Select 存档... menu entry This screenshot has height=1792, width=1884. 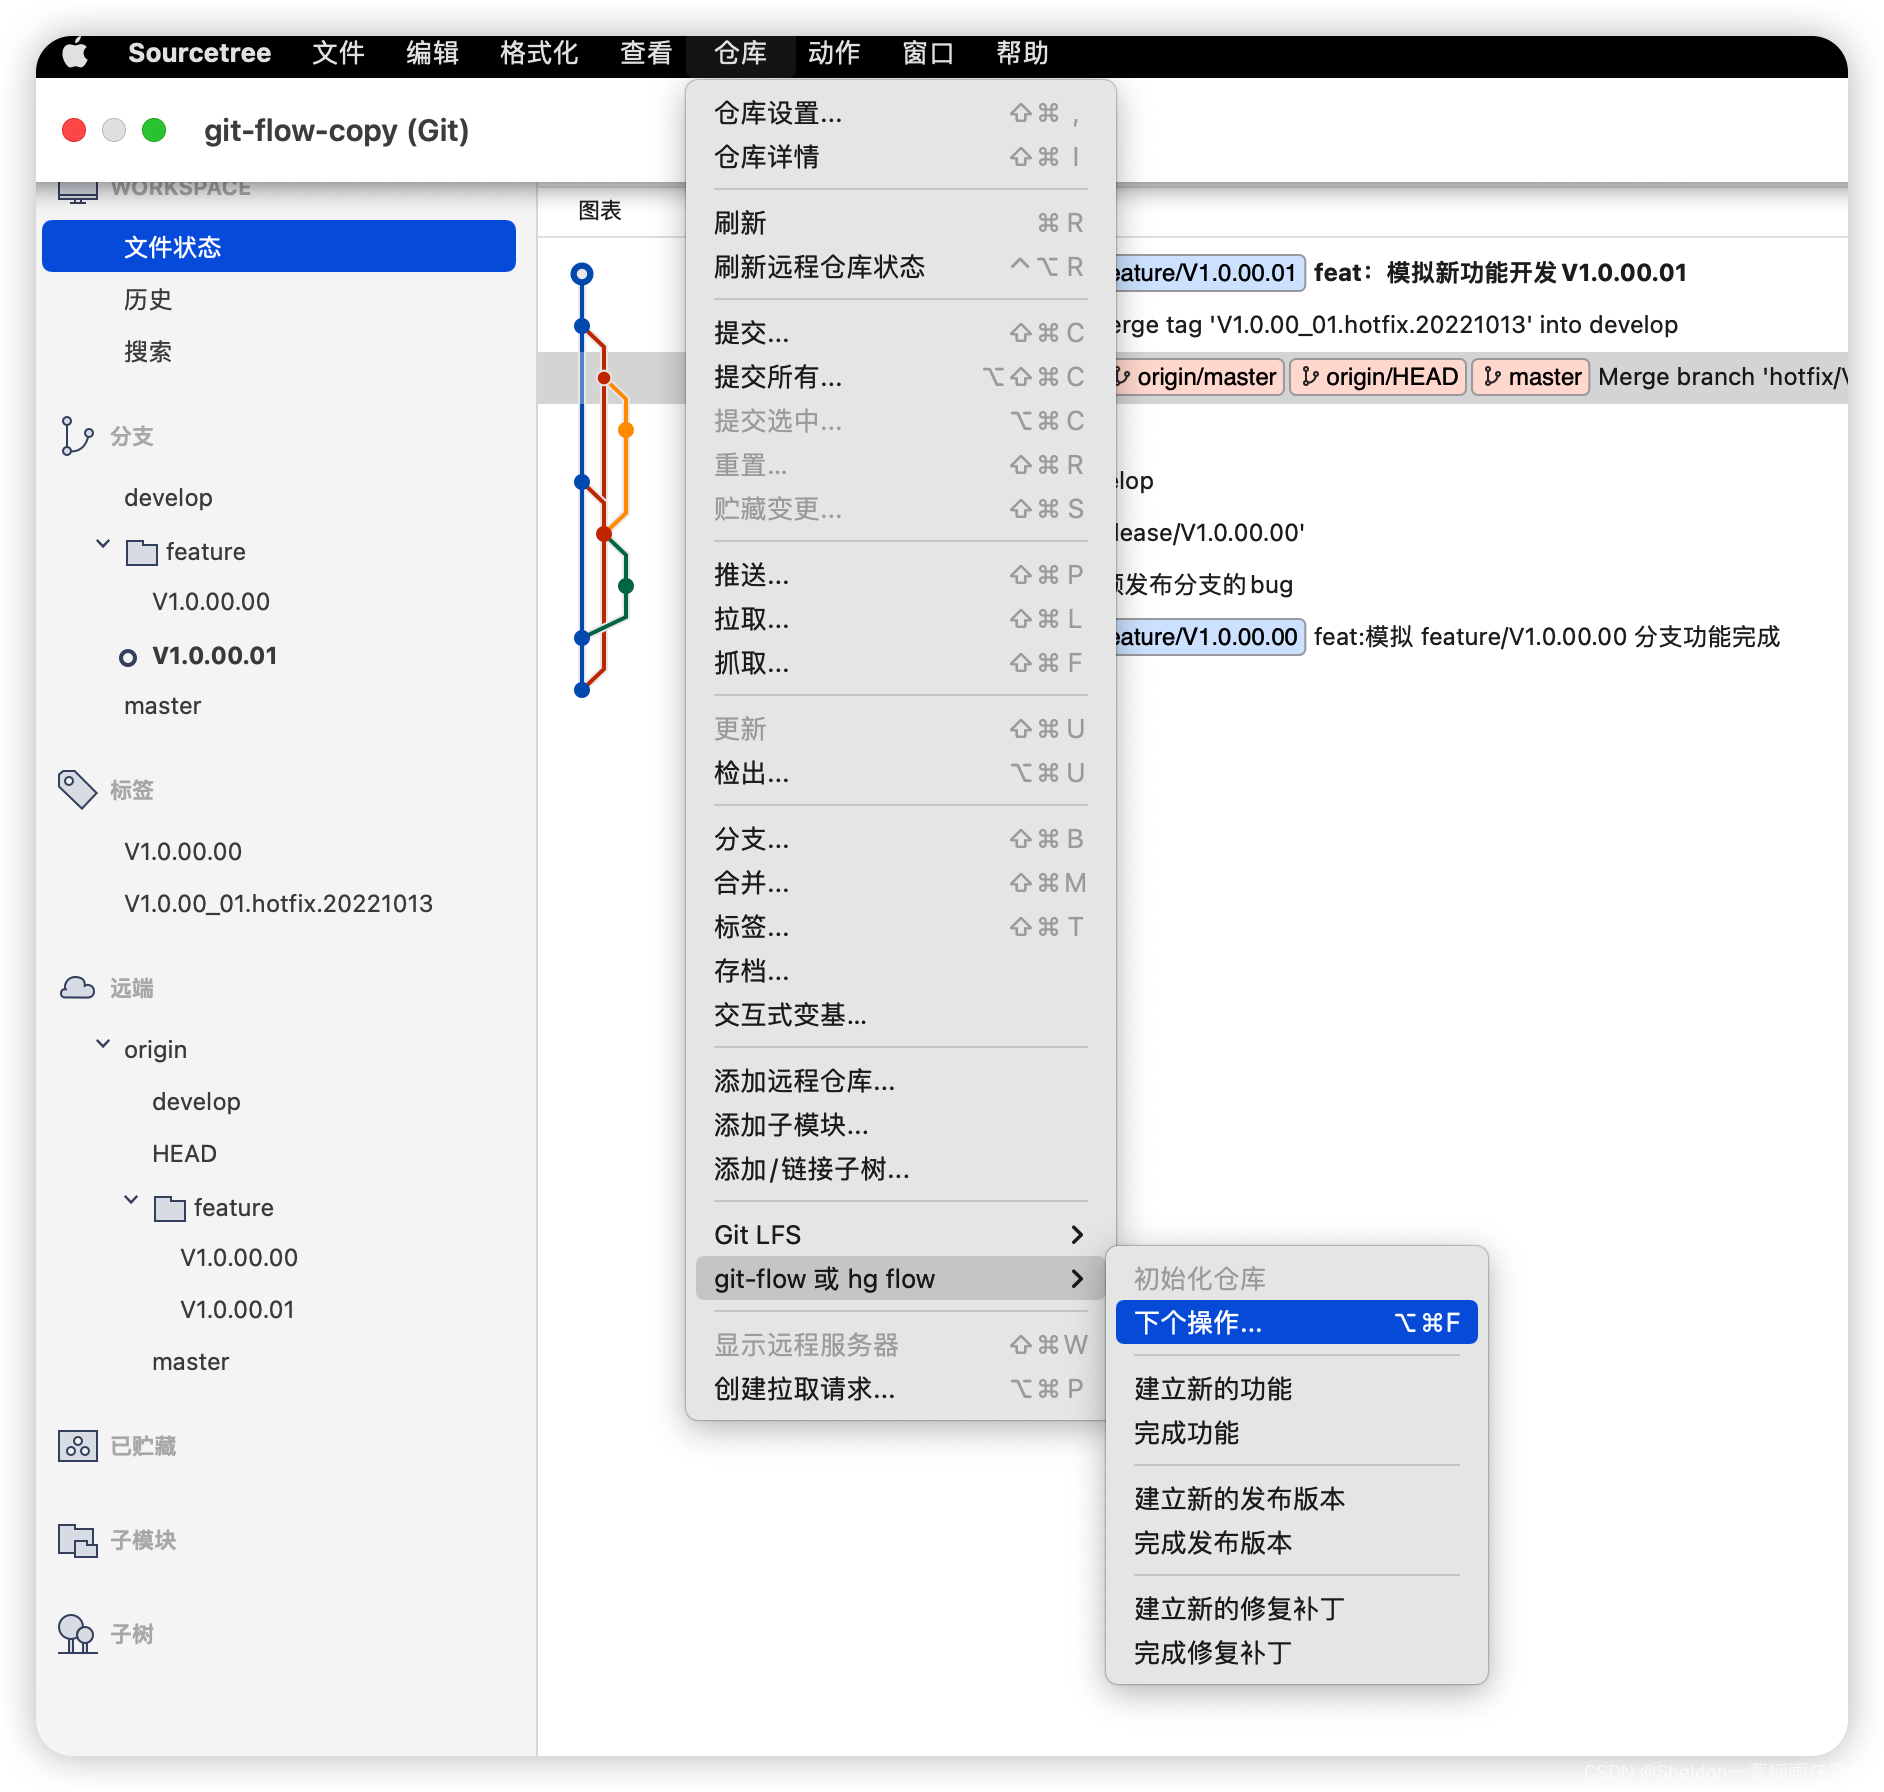coord(900,971)
